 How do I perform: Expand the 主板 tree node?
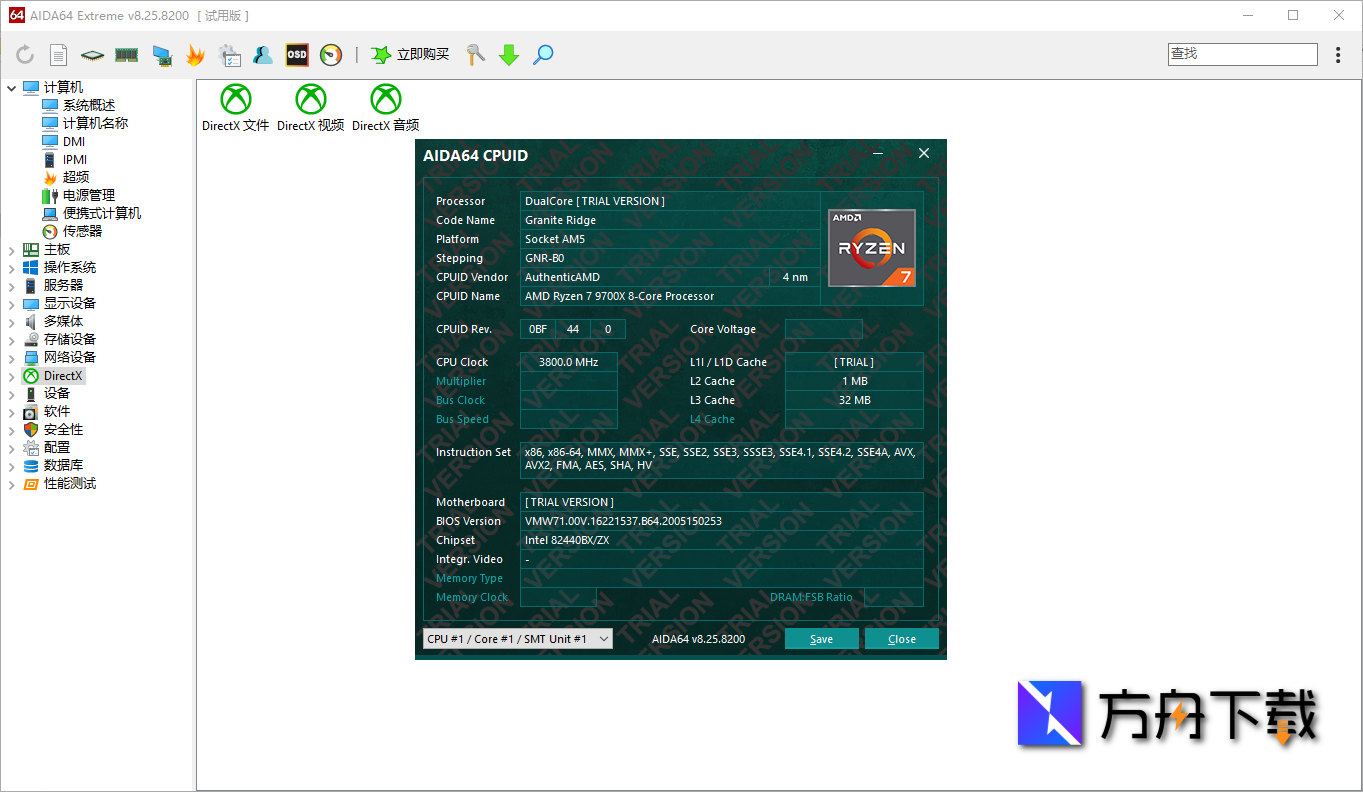(x=10, y=249)
